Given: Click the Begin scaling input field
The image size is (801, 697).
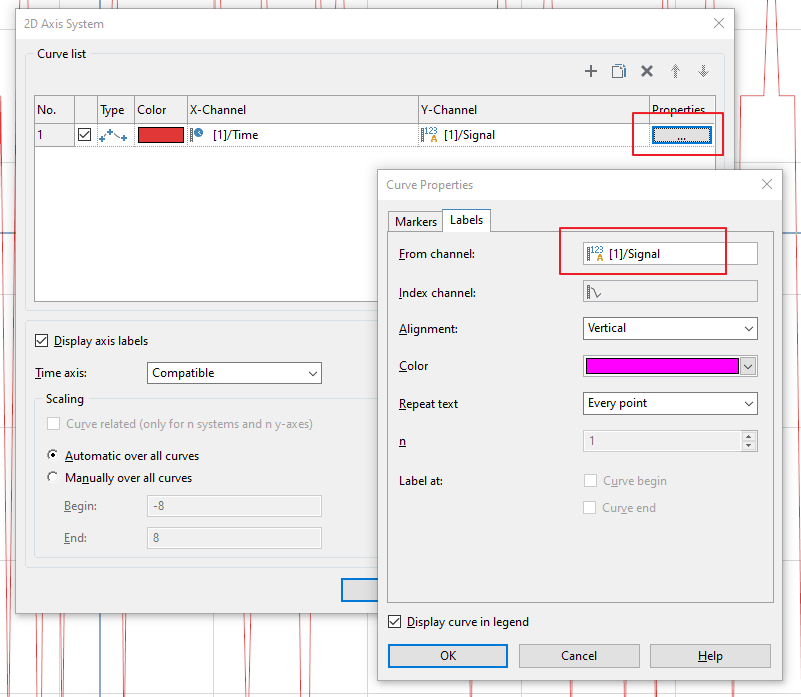Looking at the screenshot, I should pyautogui.click(x=234, y=506).
